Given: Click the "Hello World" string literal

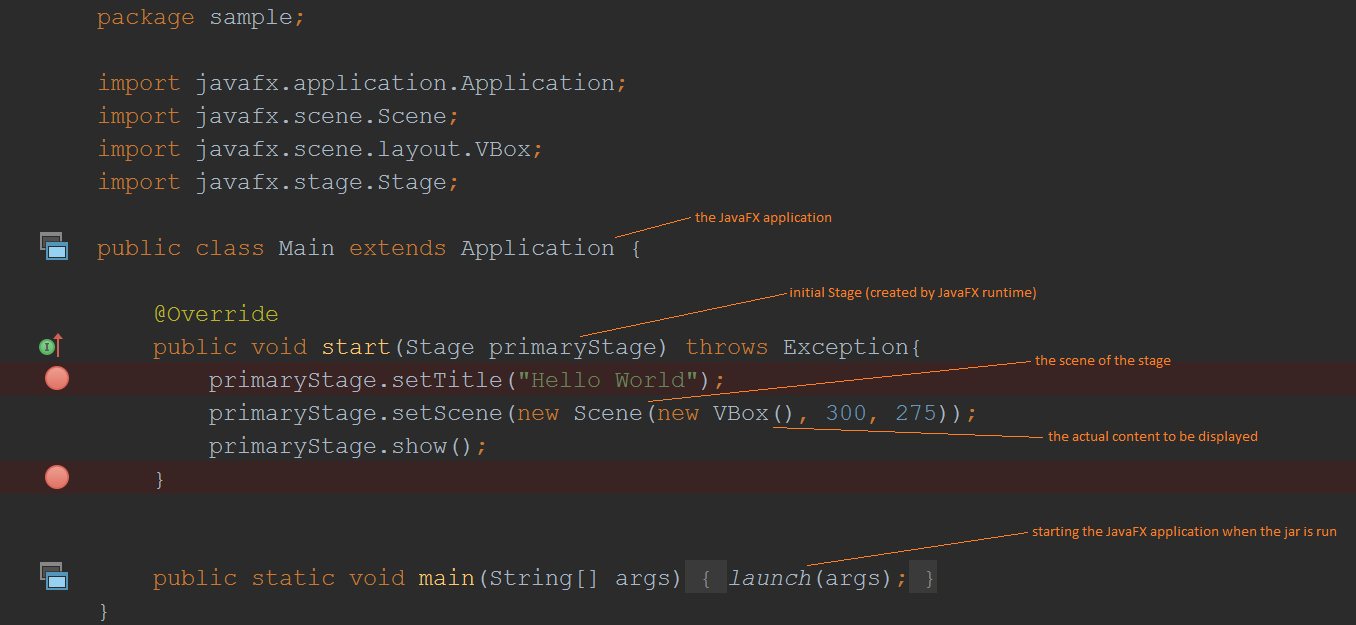Looking at the screenshot, I should click(x=607, y=380).
